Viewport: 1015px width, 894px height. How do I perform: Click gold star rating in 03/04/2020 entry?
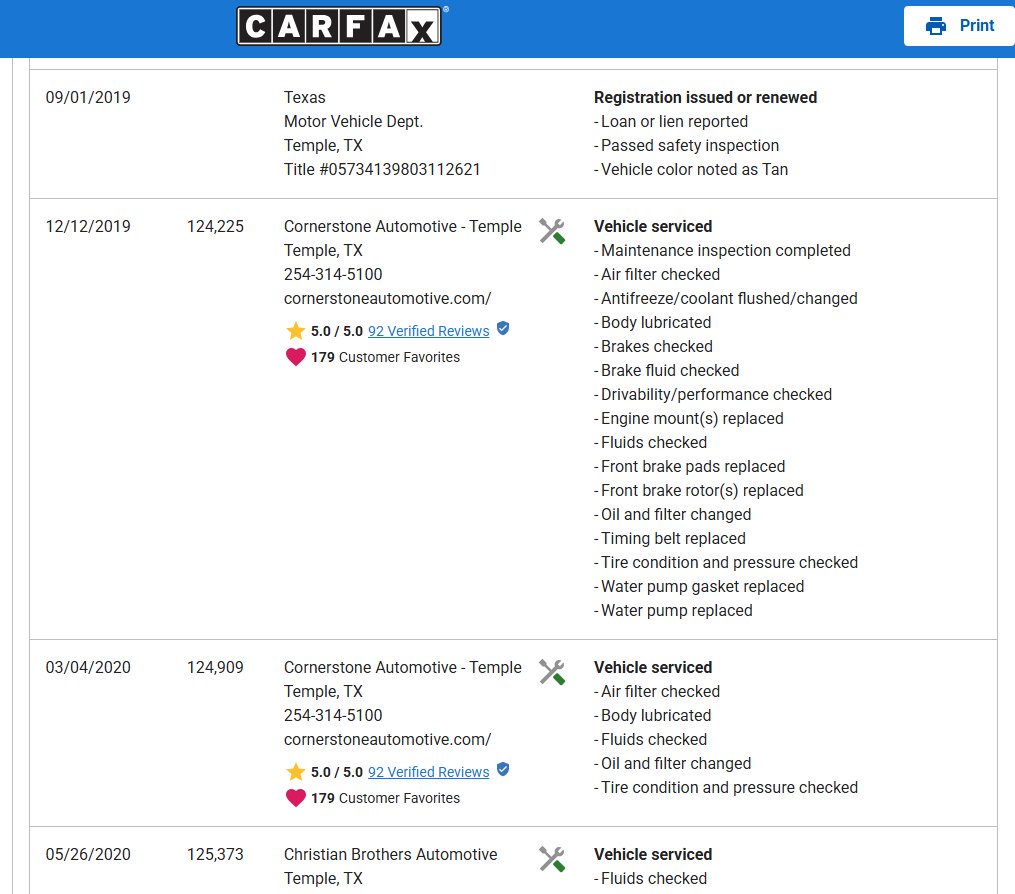click(x=296, y=772)
